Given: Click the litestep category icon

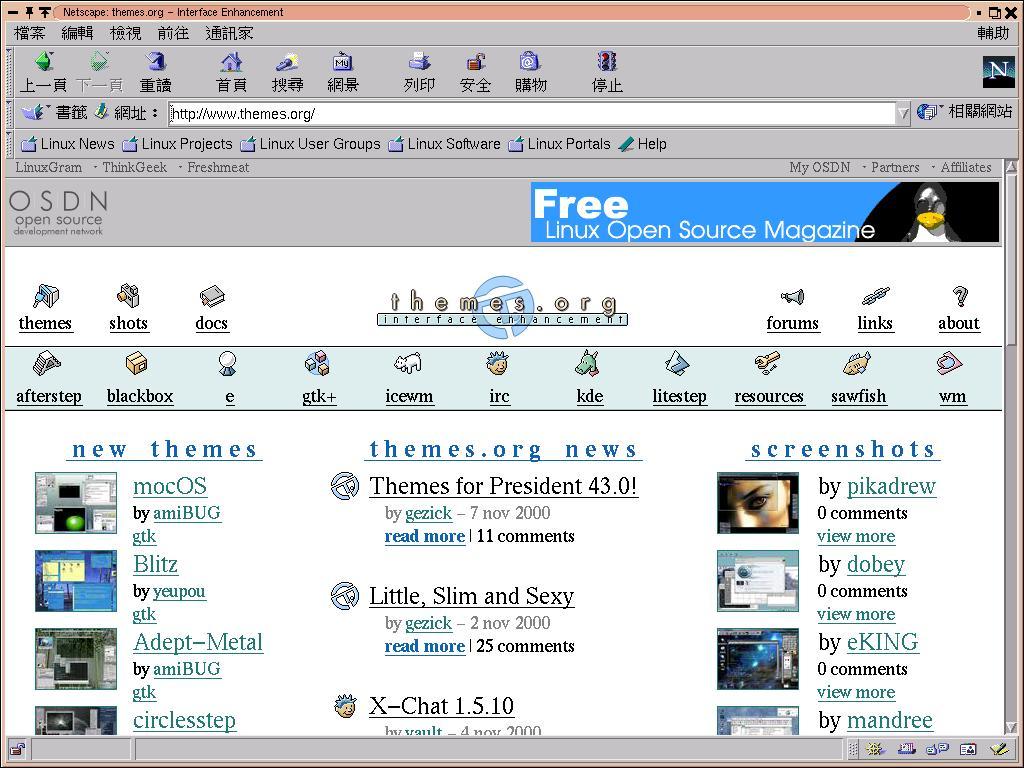Looking at the screenshot, I should pos(677,363).
